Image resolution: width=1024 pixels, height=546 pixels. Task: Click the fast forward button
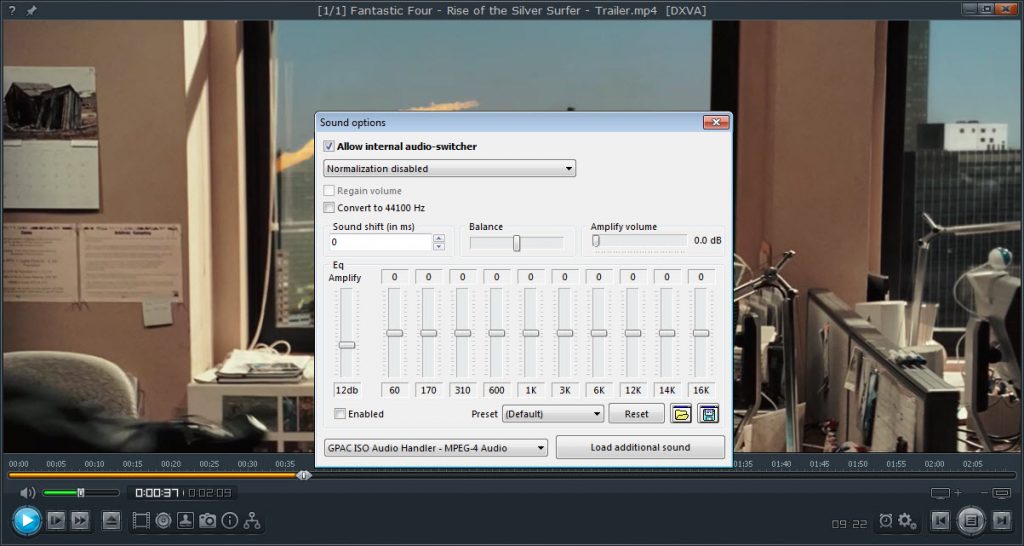pos(80,521)
